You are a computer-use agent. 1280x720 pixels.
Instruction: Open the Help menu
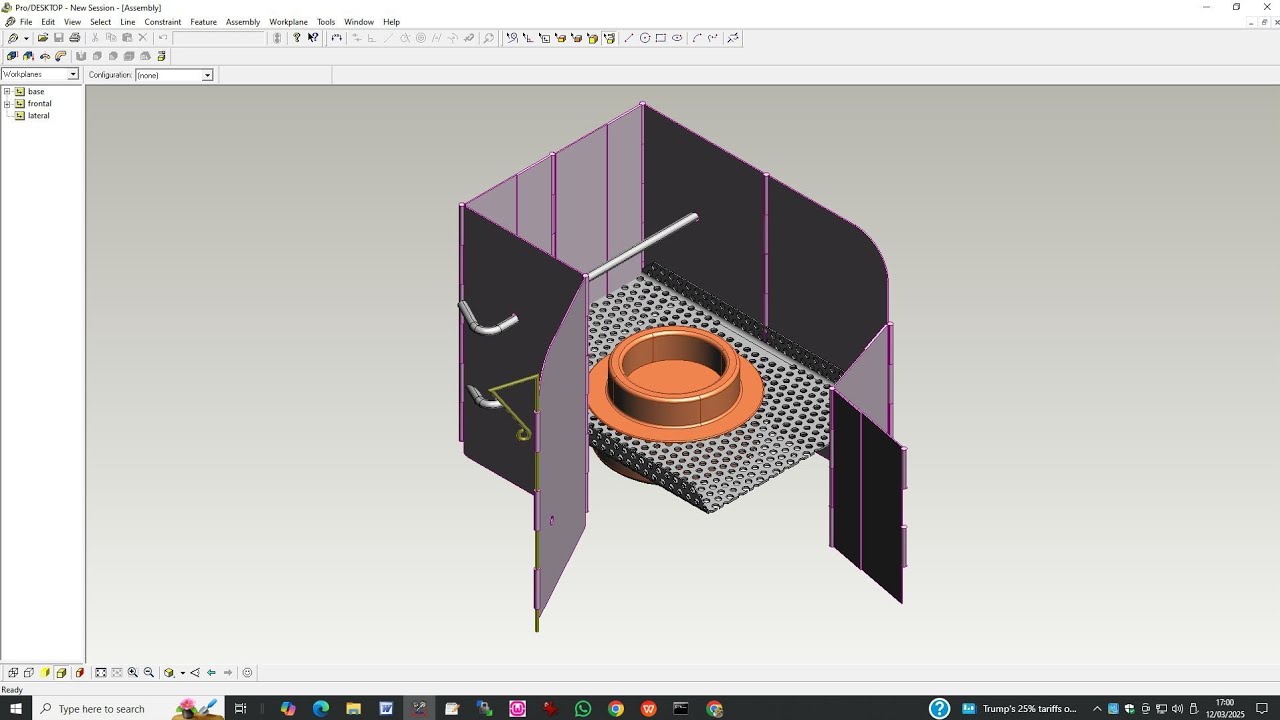pyautogui.click(x=391, y=22)
